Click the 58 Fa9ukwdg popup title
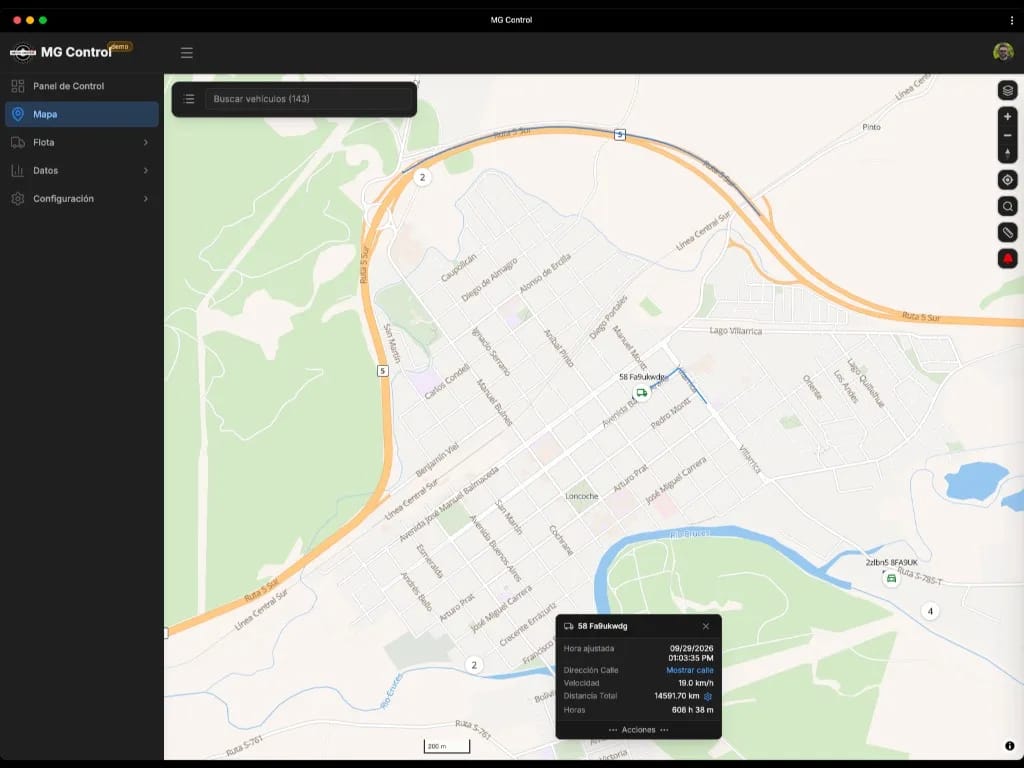 coord(602,626)
